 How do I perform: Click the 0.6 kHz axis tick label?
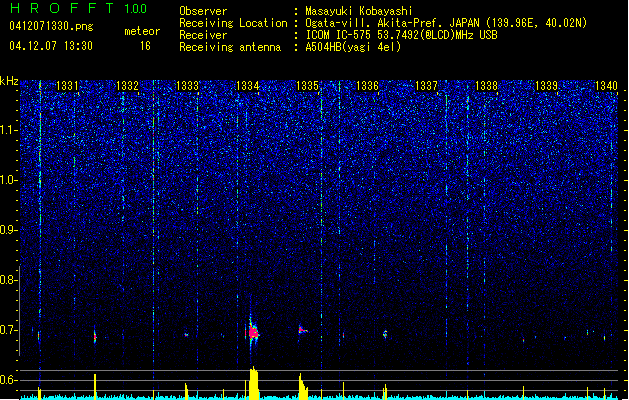[8, 380]
